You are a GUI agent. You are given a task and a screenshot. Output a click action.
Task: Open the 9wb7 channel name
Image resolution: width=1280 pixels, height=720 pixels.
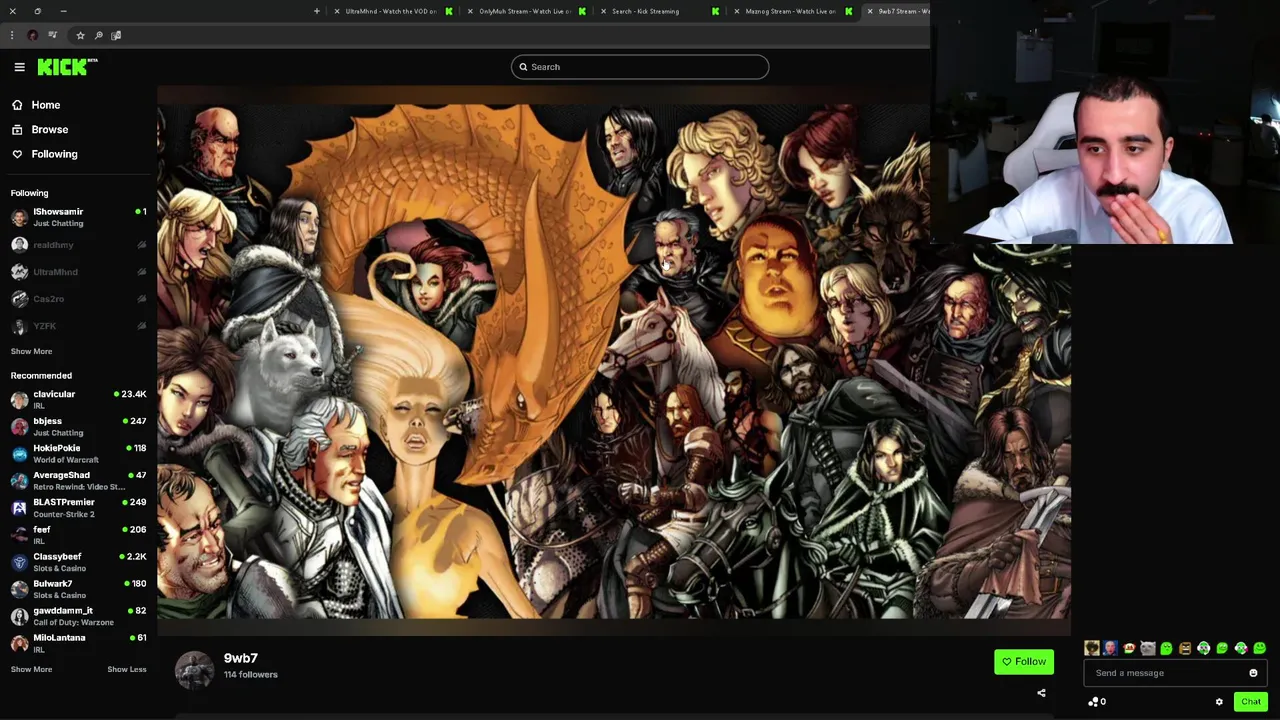pyautogui.click(x=240, y=658)
